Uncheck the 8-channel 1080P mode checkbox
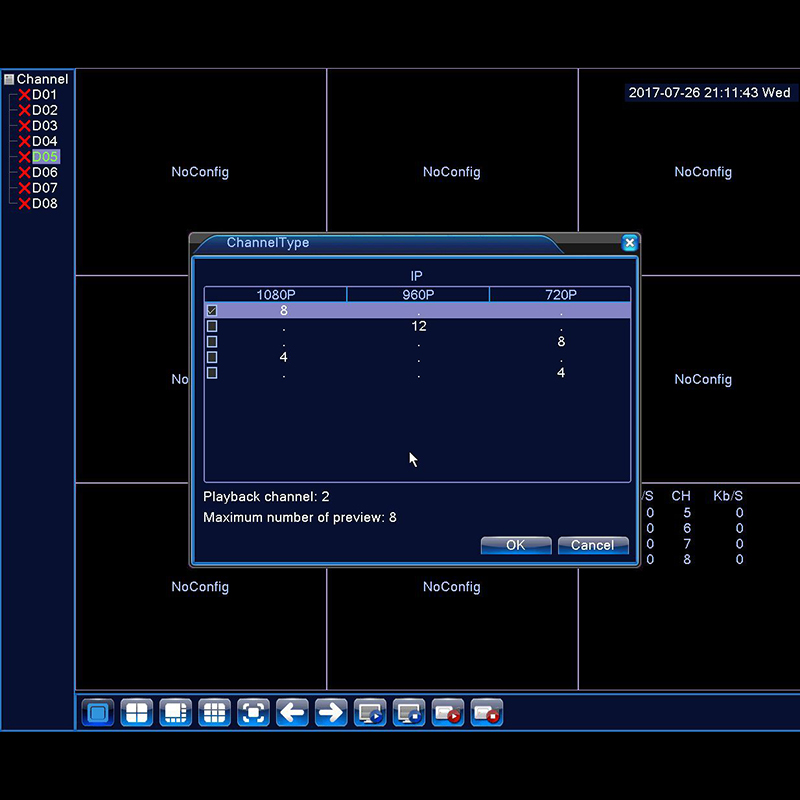Image resolution: width=800 pixels, height=800 pixels. point(212,311)
